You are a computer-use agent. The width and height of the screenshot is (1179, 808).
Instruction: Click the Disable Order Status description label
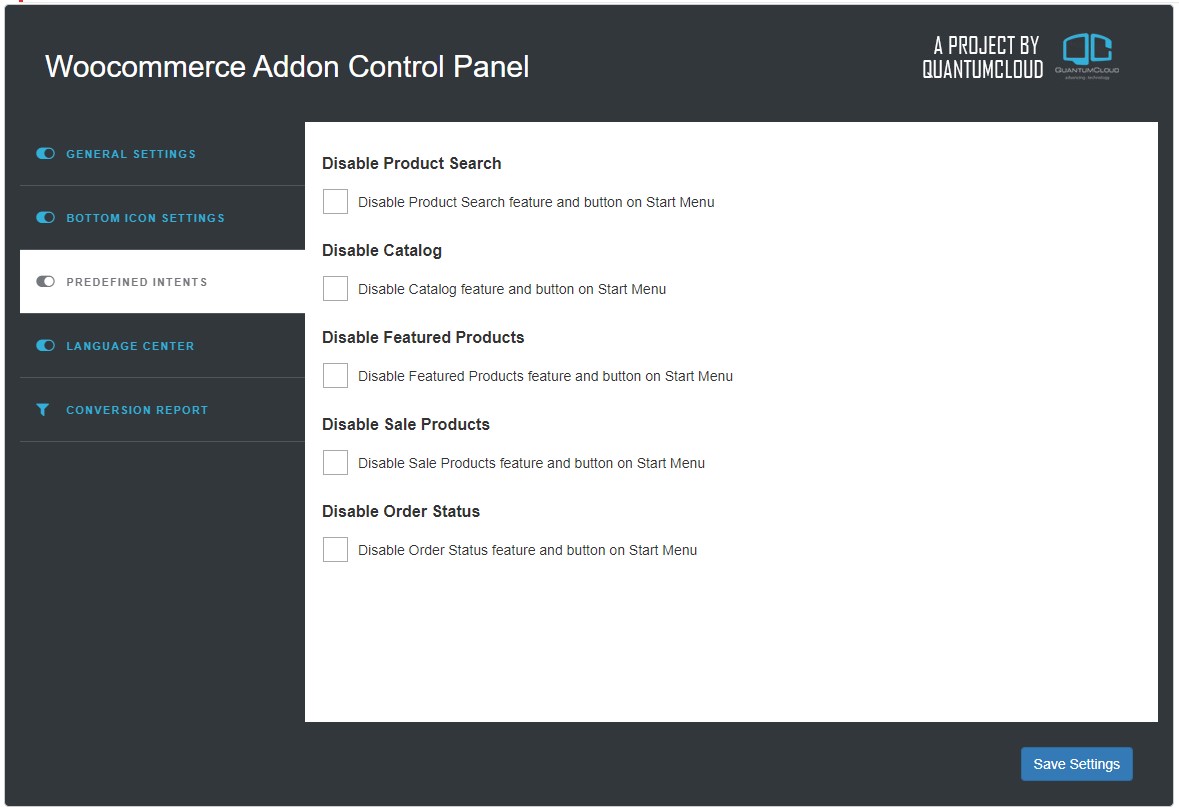coord(527,550)
